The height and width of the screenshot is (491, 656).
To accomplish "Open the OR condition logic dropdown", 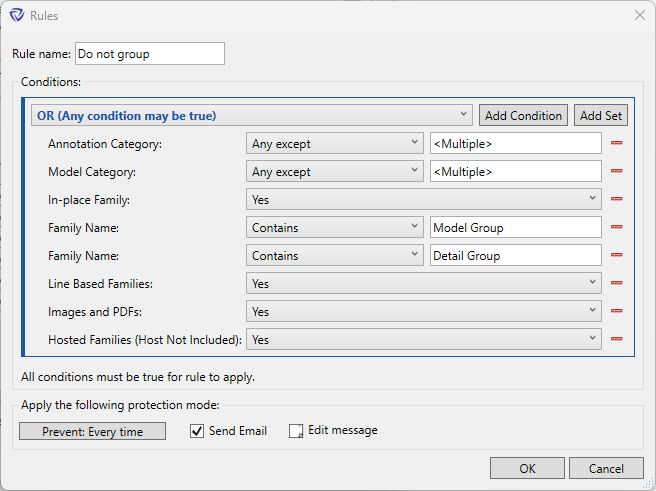I will 252,115.
